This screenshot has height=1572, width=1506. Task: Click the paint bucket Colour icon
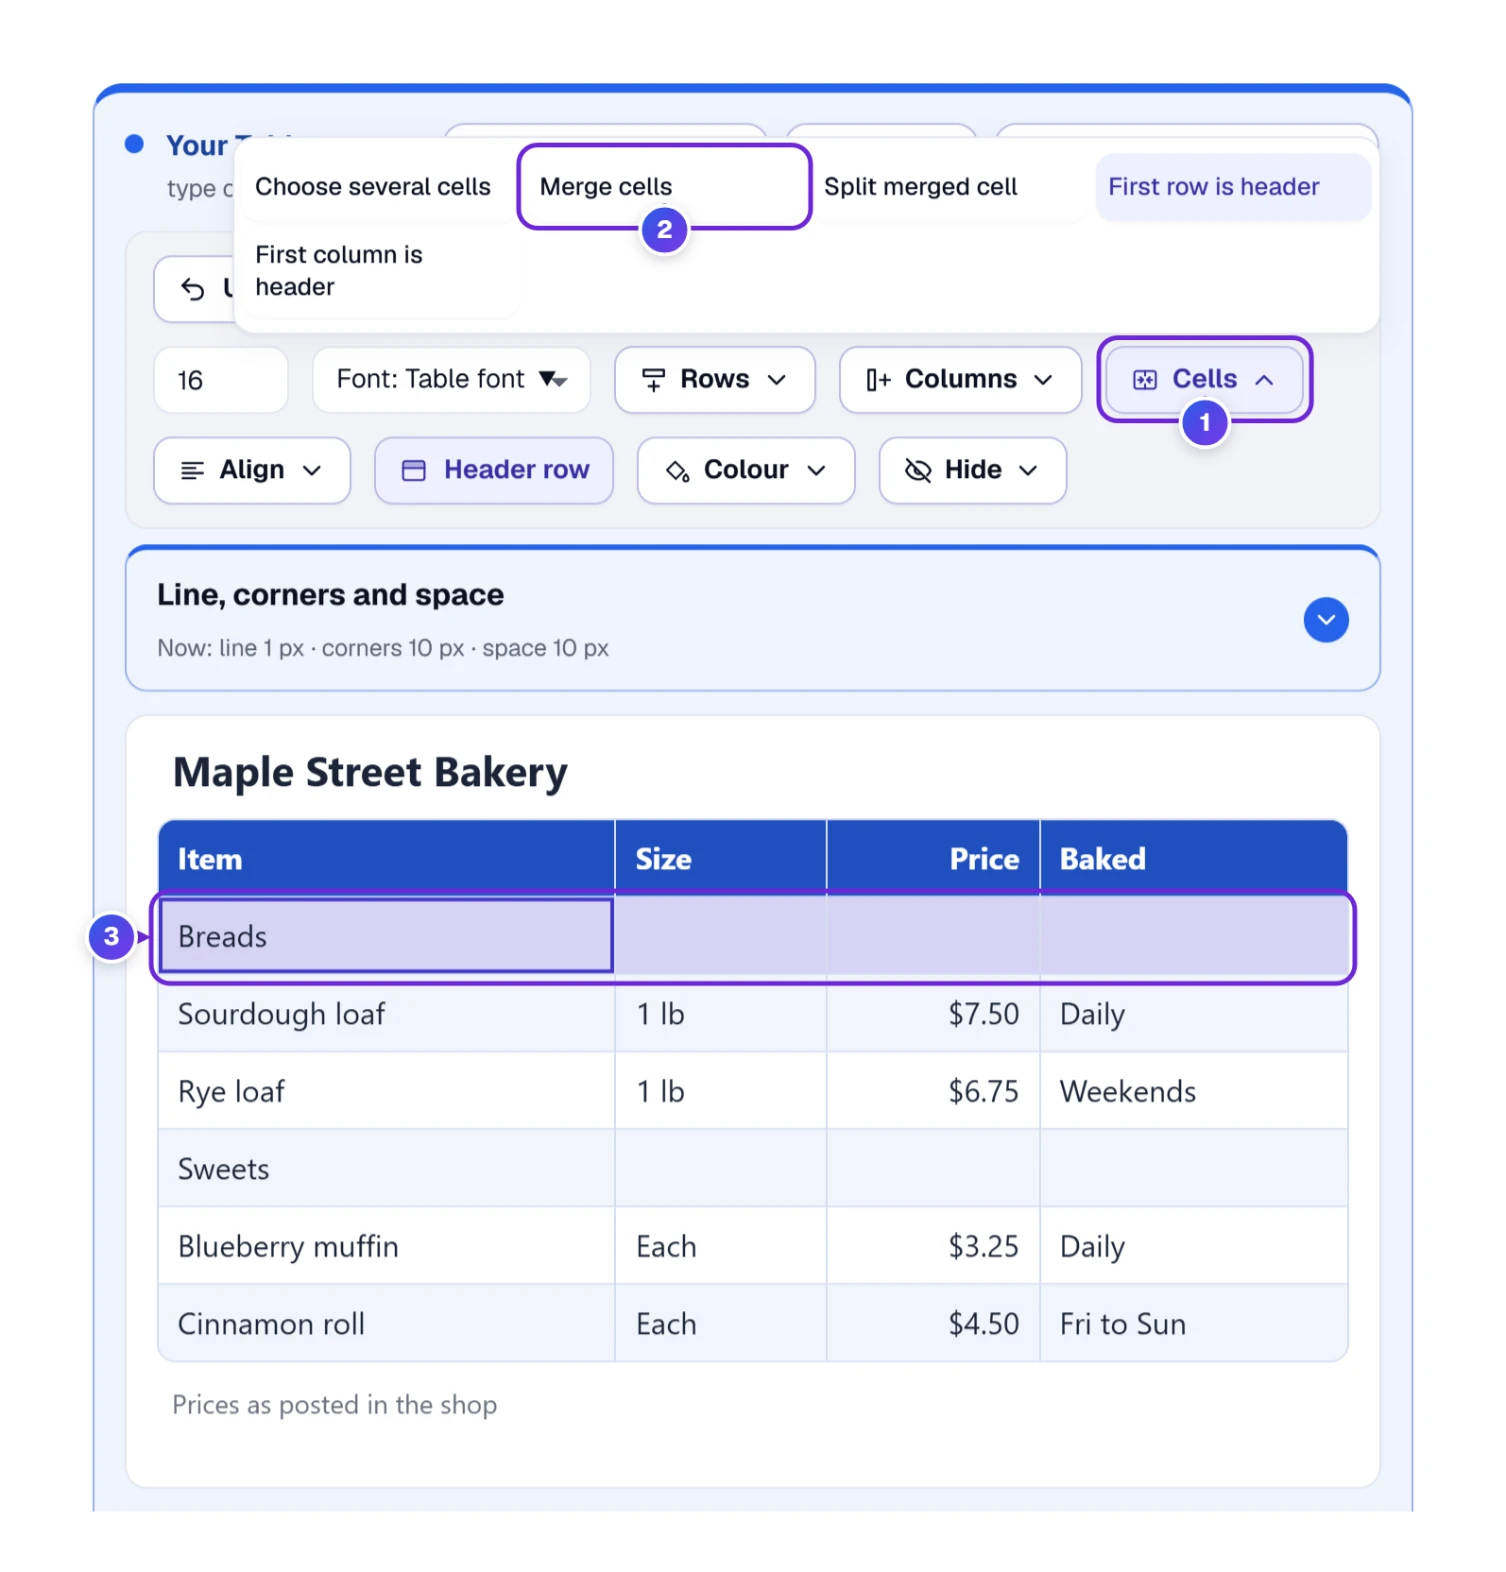coord(677,470)
